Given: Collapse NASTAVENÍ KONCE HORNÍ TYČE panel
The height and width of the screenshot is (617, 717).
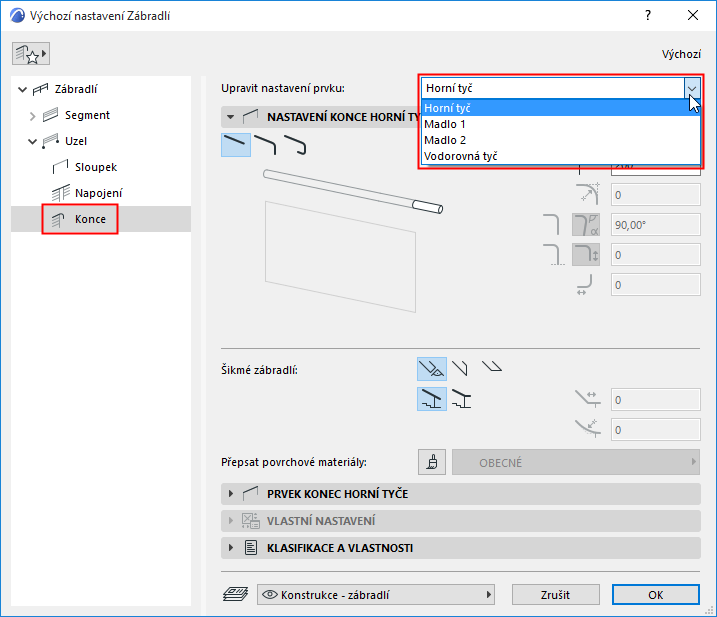Looking at the screenshot, I should [230, 117].
